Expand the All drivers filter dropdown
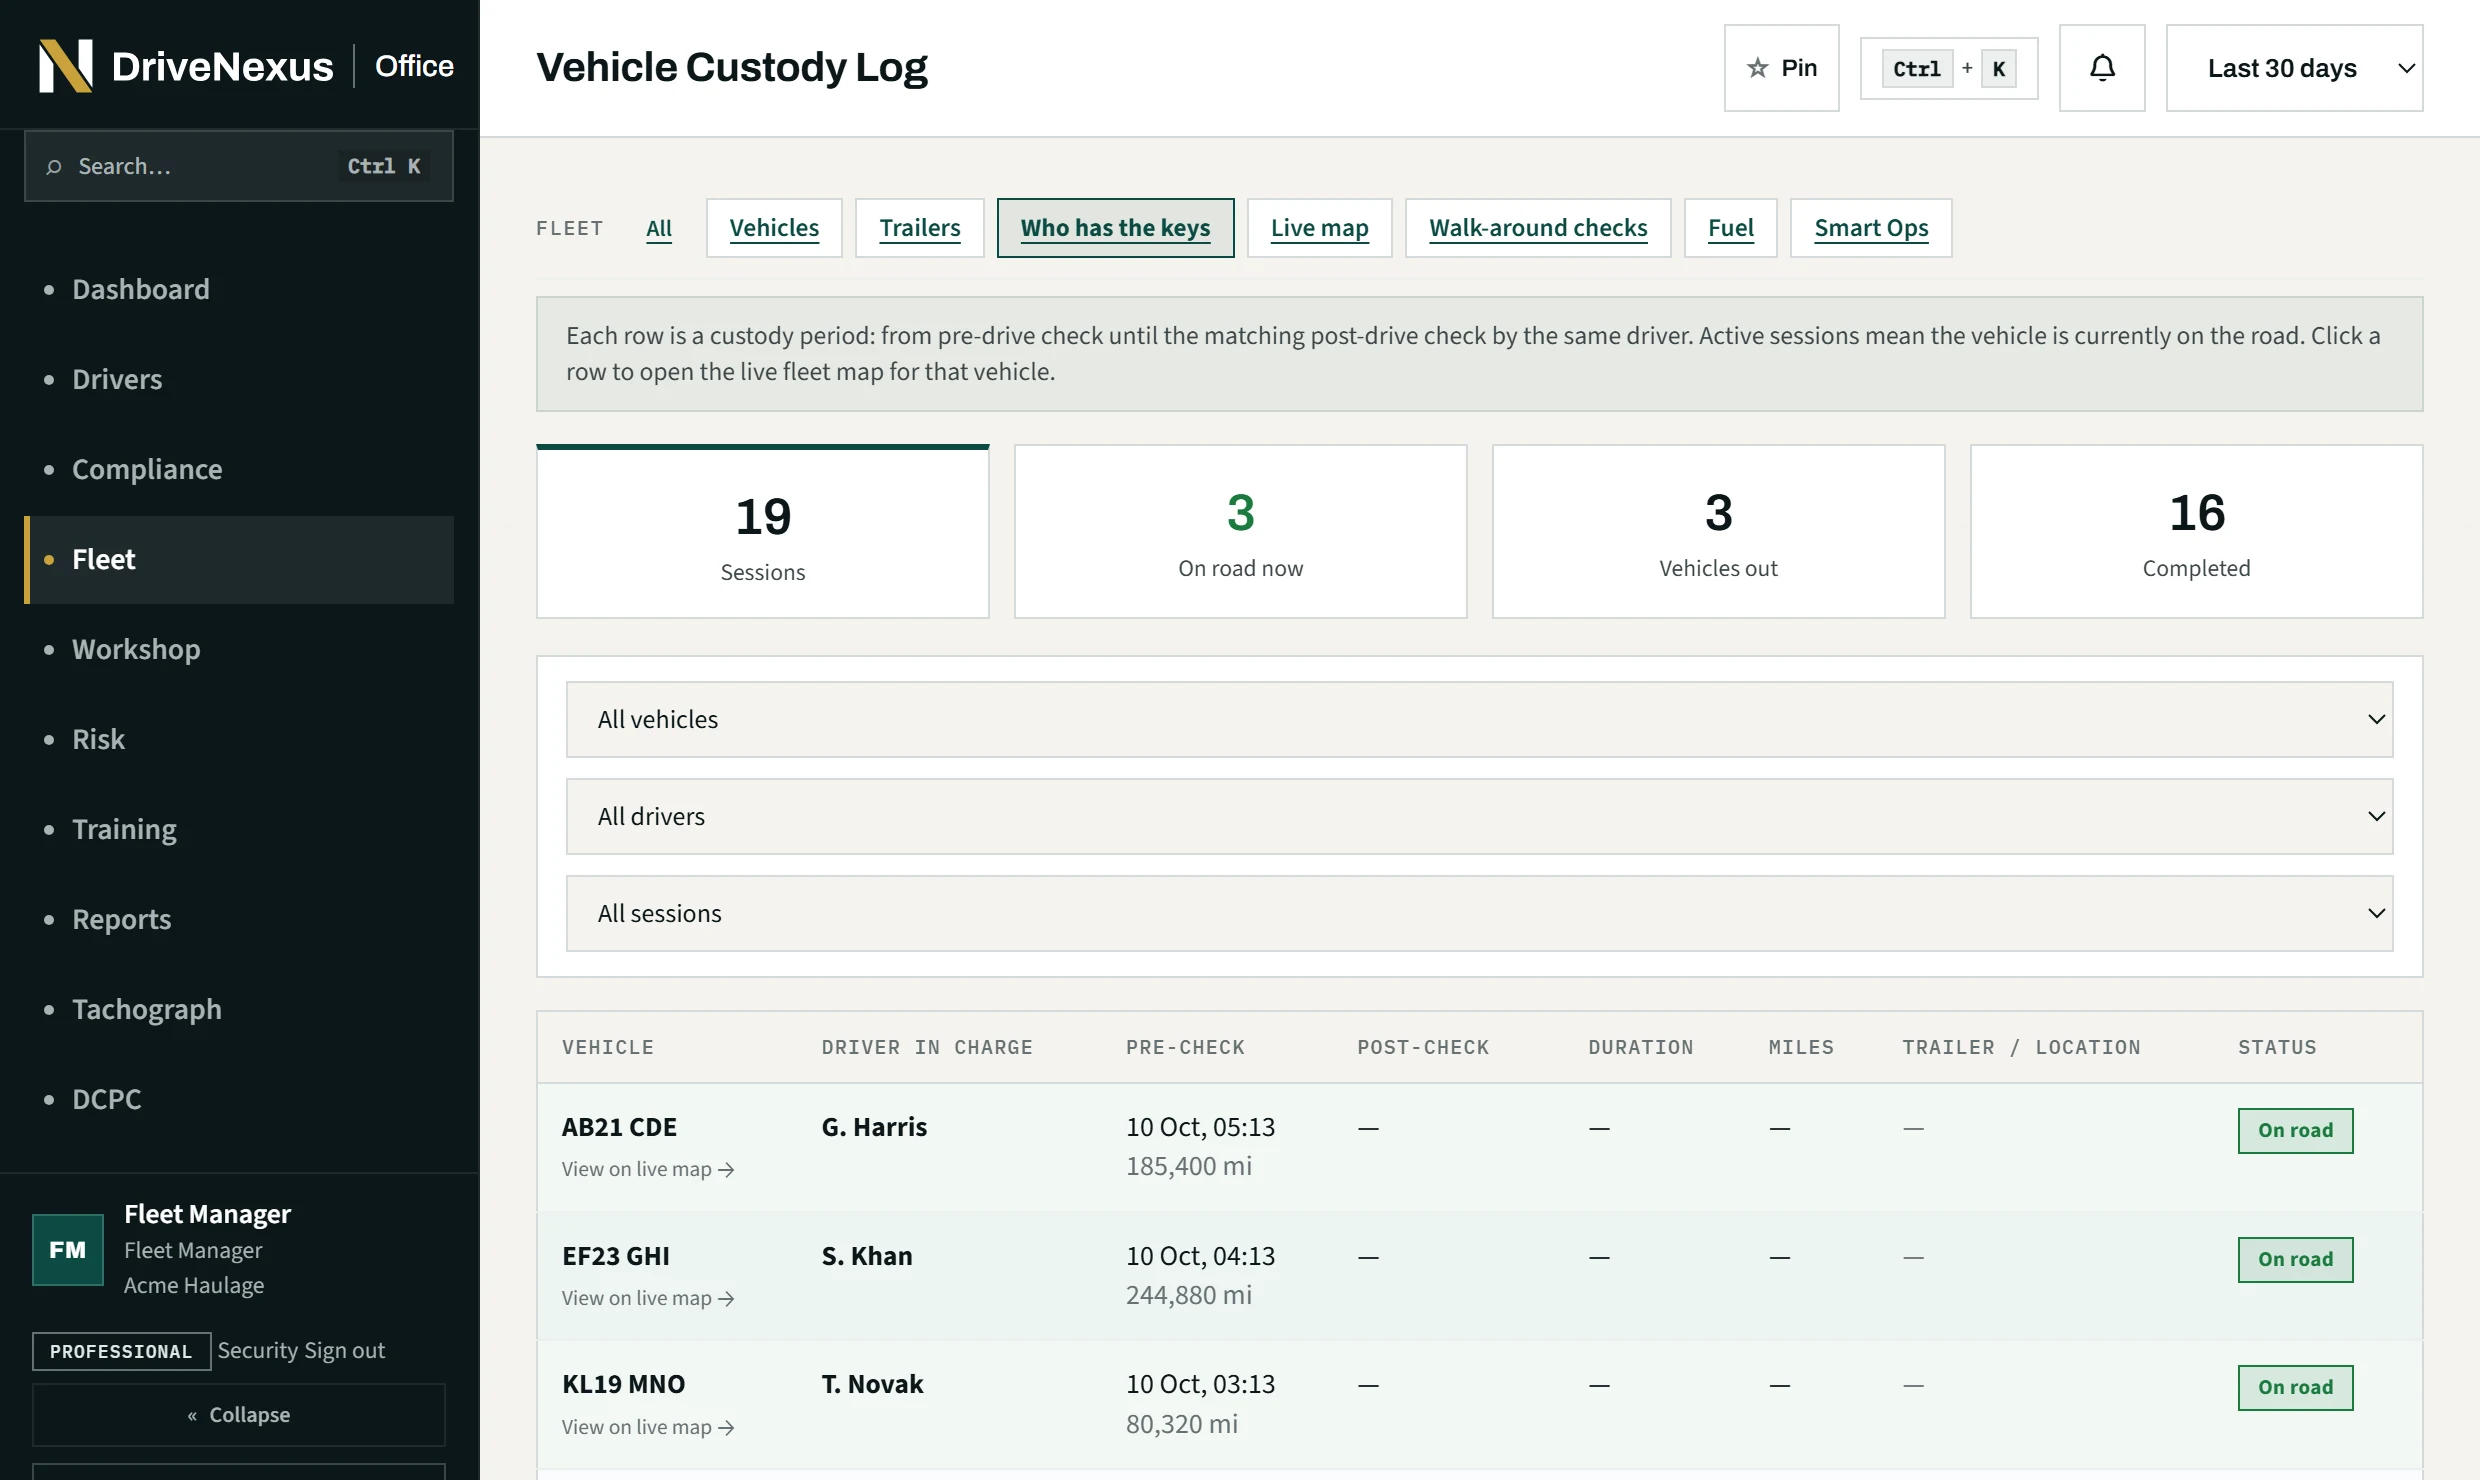Screen dimensions: 2480x1480 [x=1479, y=816]
